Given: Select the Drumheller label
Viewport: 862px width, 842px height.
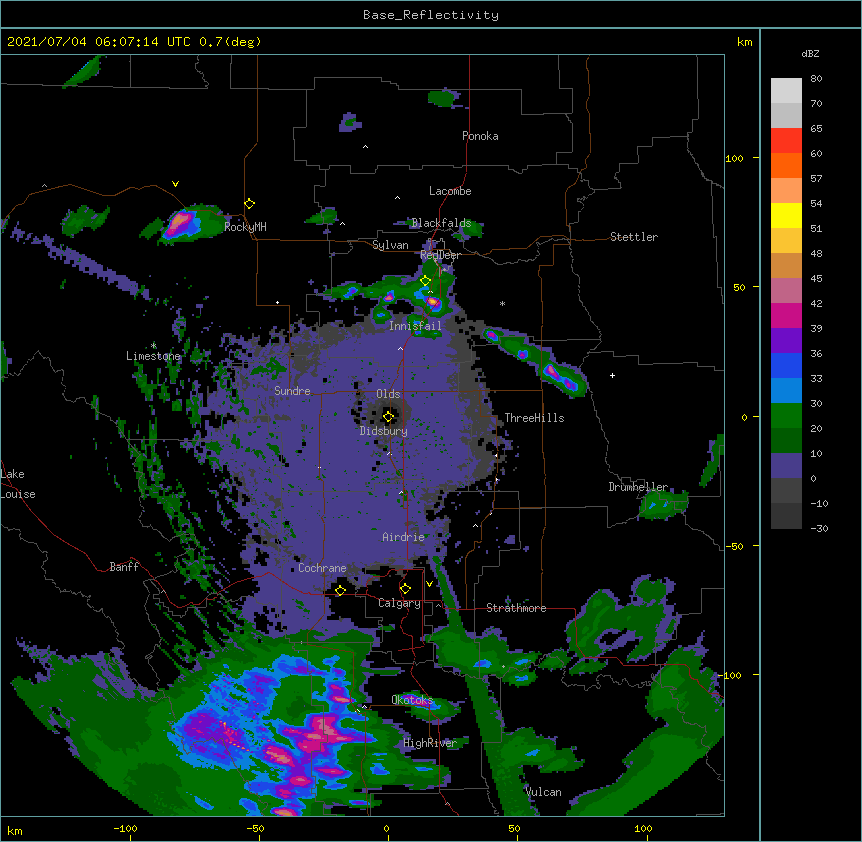Looking at the screenshot, I should point(638,487).
